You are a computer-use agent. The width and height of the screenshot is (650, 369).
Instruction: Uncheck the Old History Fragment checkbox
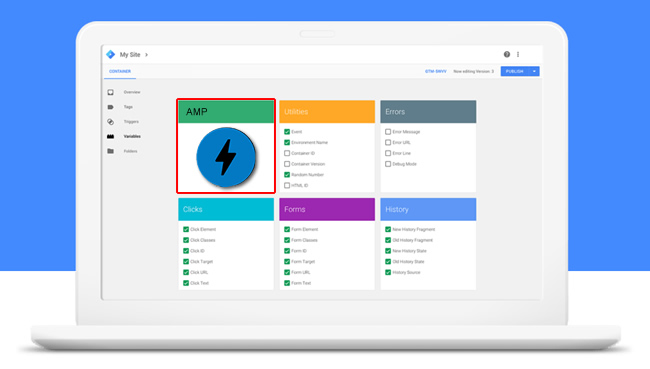tap(388, 240)
